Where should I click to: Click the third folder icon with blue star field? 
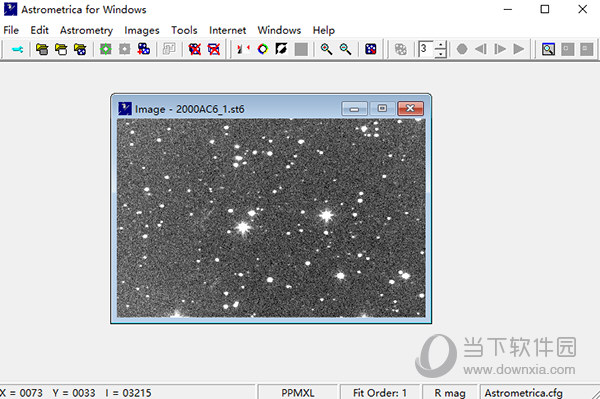click(80, 49)
